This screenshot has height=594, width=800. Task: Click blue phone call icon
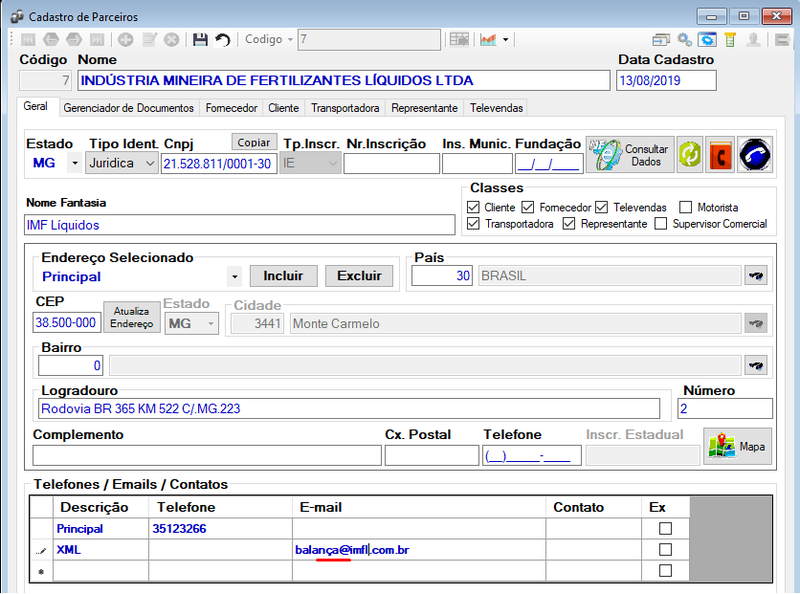click(x=755, y=154)
